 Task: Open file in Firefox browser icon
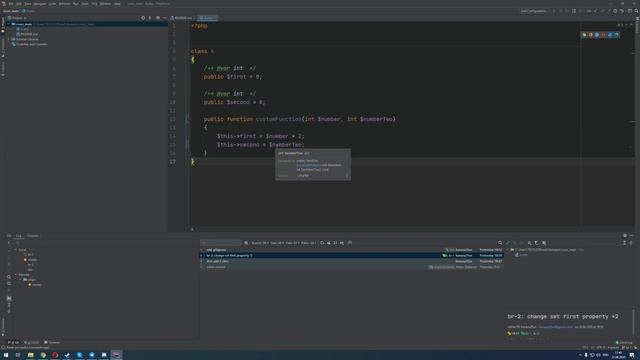pos(591,35)
